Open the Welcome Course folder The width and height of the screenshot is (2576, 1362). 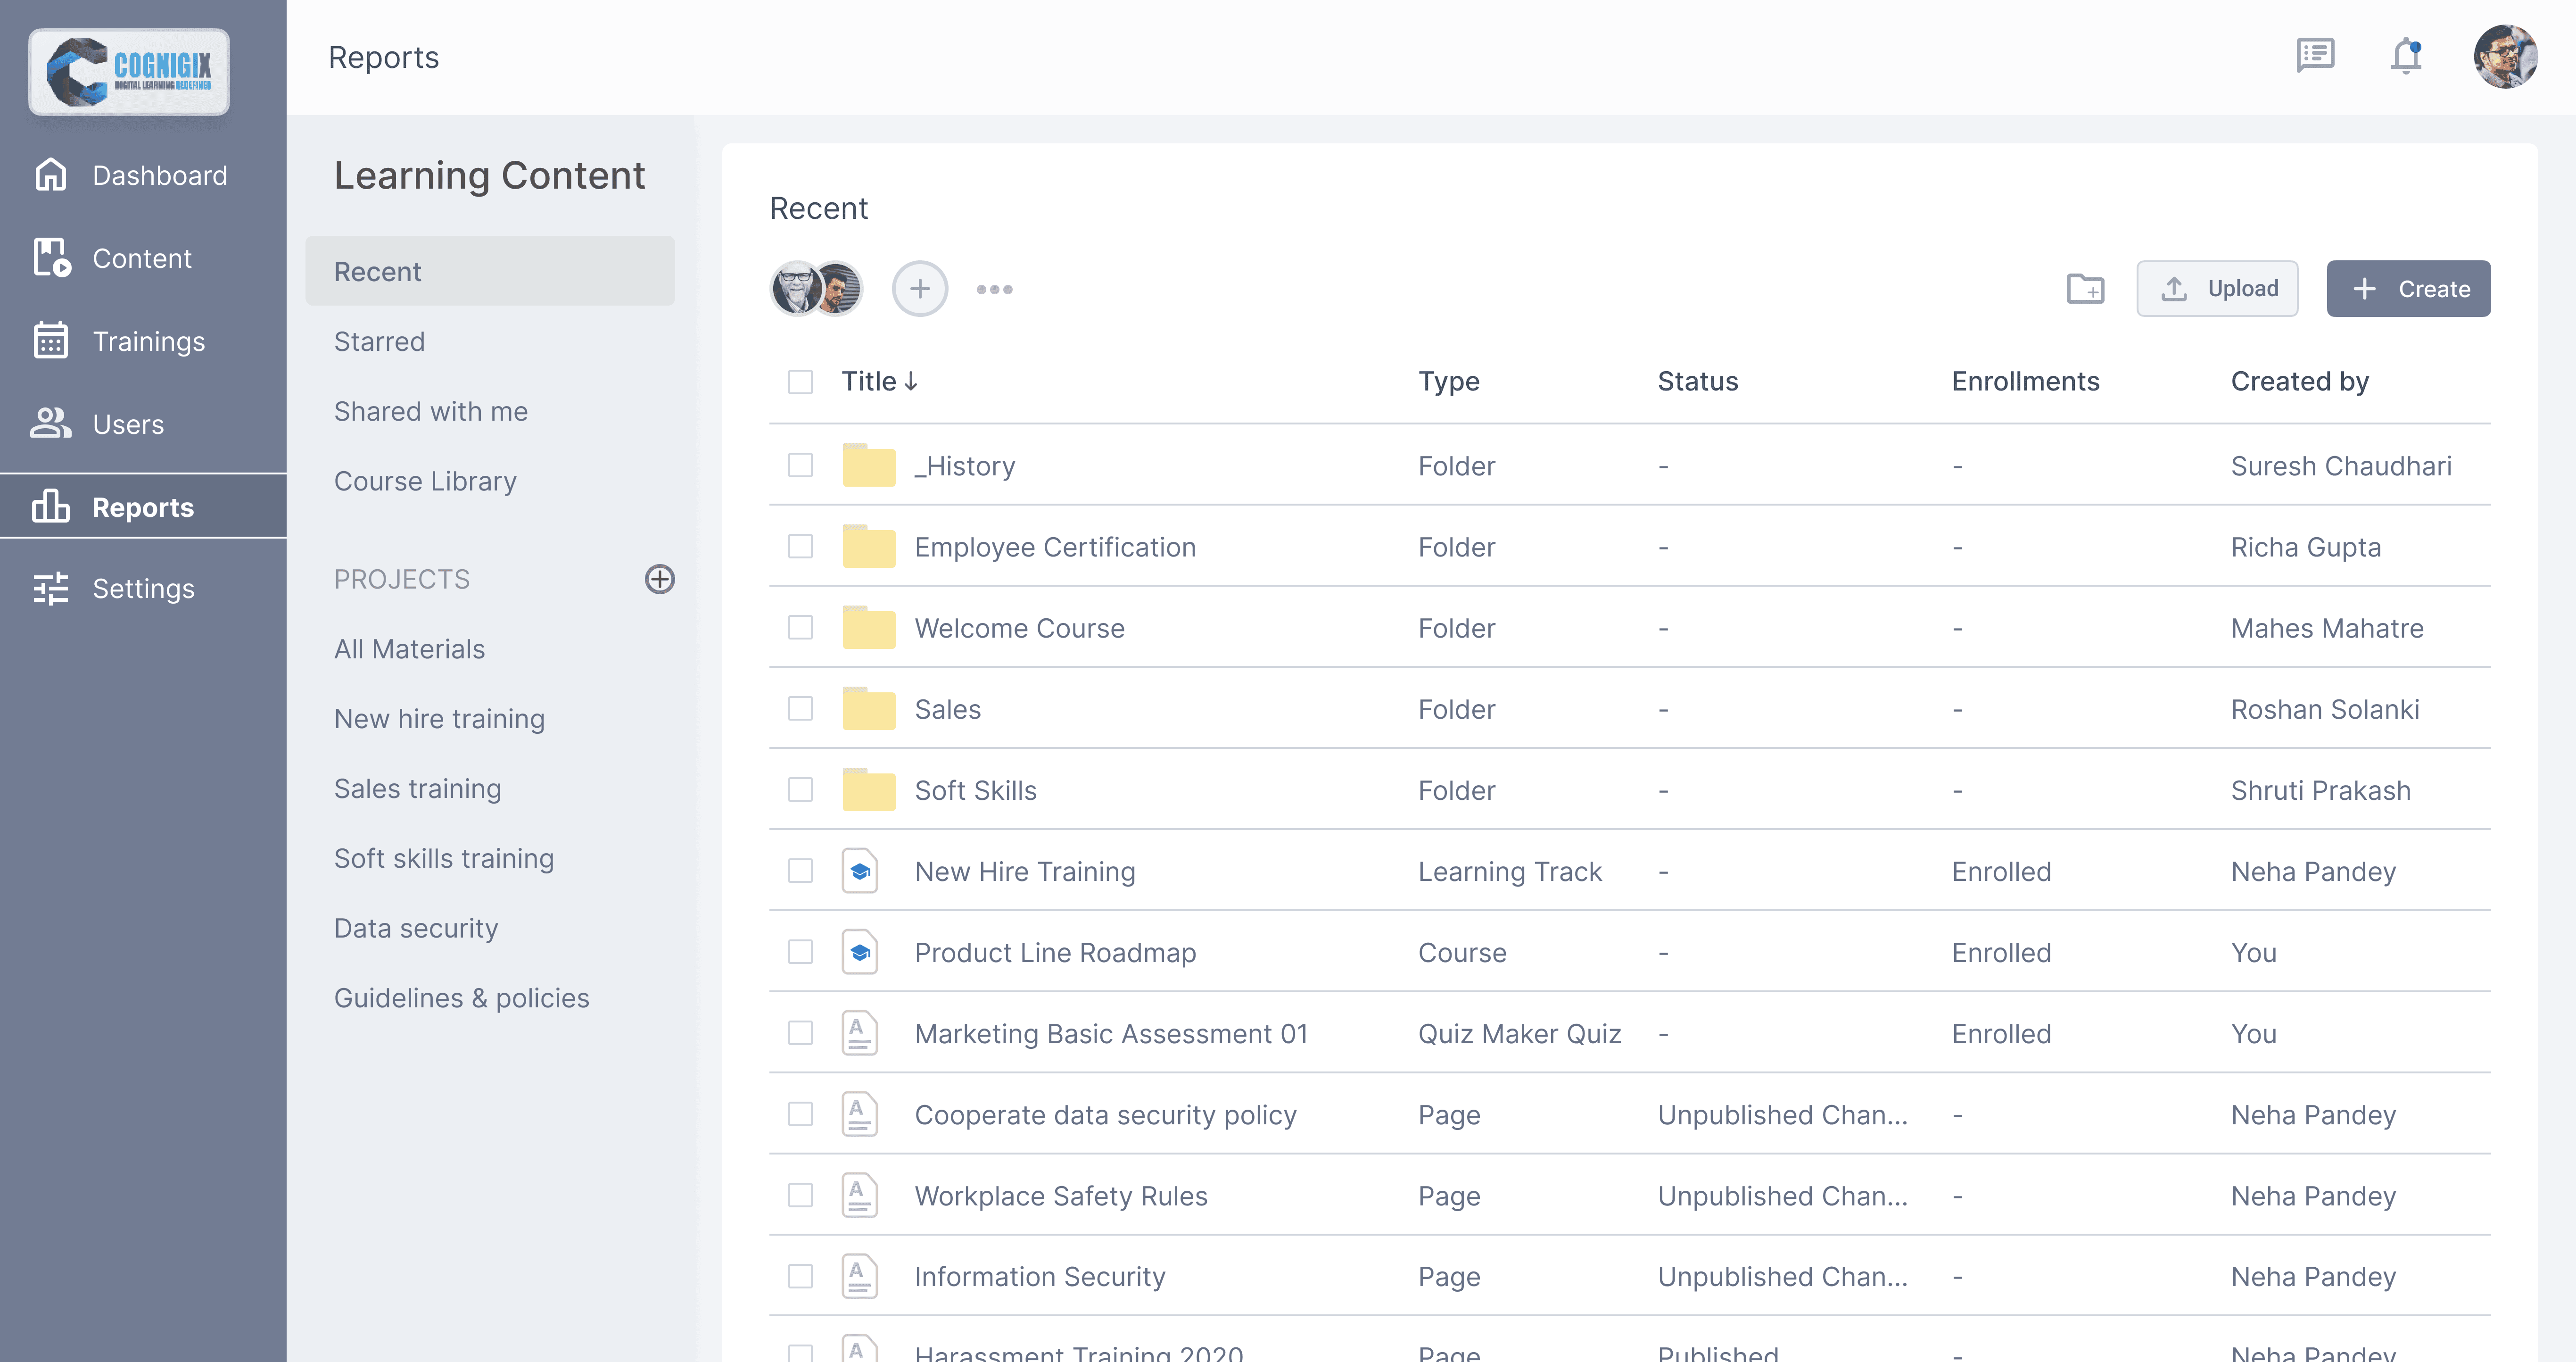[1019, 628]
